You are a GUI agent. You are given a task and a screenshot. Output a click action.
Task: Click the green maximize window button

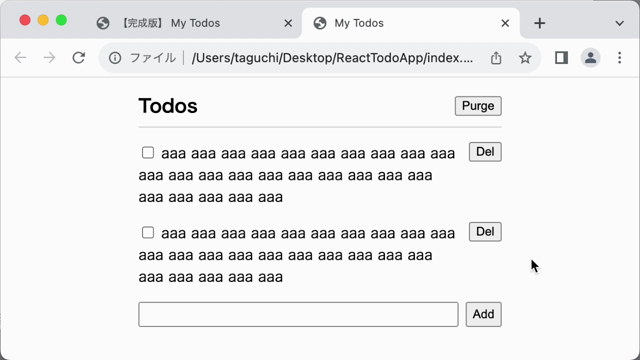pyautogui.click(x=61, y=20)
